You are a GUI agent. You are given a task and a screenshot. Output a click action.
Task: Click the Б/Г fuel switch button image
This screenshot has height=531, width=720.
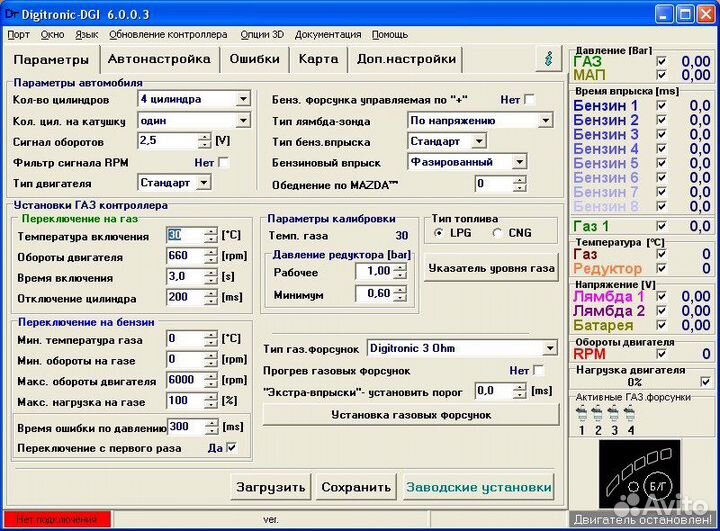(x=658, y=486)
